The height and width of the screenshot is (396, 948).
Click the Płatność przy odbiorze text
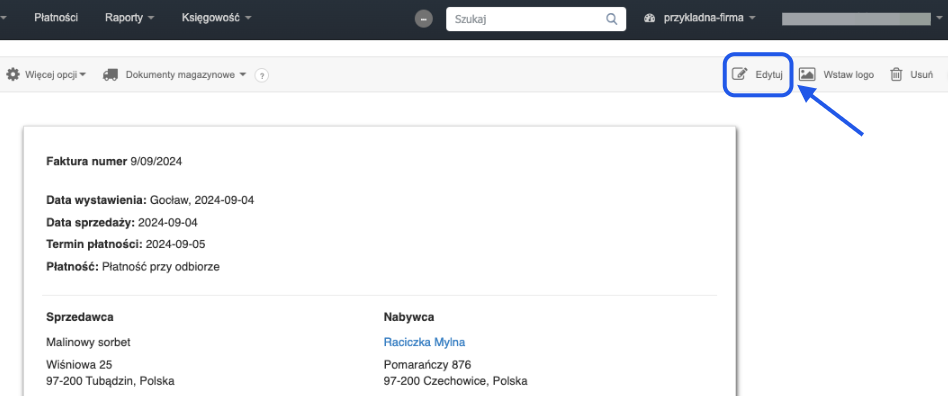[x=161, y=267]
